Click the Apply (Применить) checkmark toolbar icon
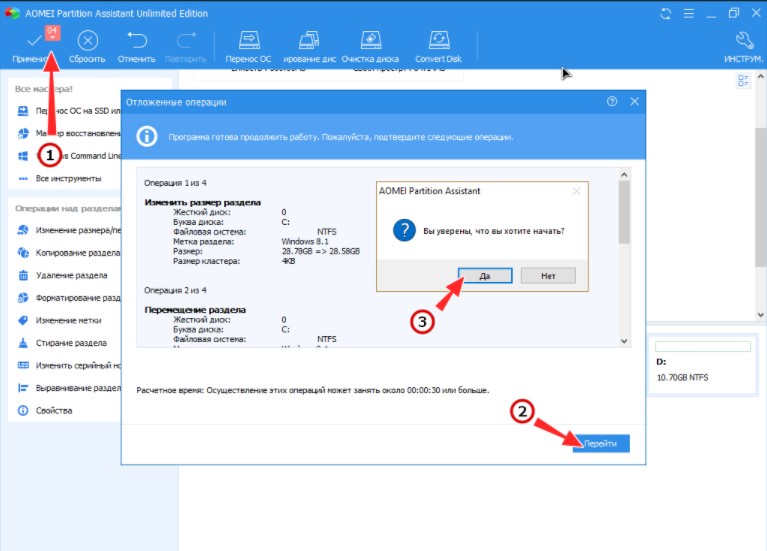Screen dimensions: 767x551 tap(34, 41)
